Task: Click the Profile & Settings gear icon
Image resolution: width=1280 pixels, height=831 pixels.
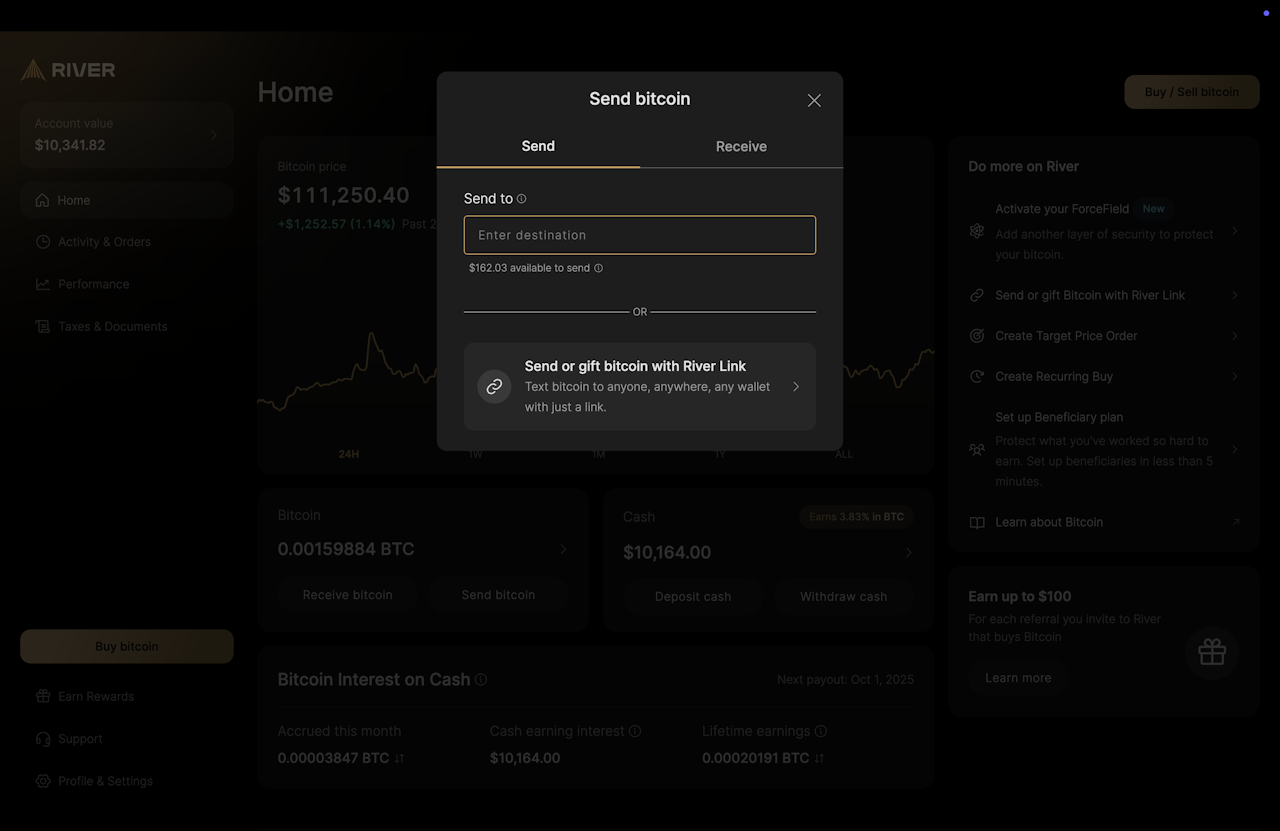Action: coord(42,781)
